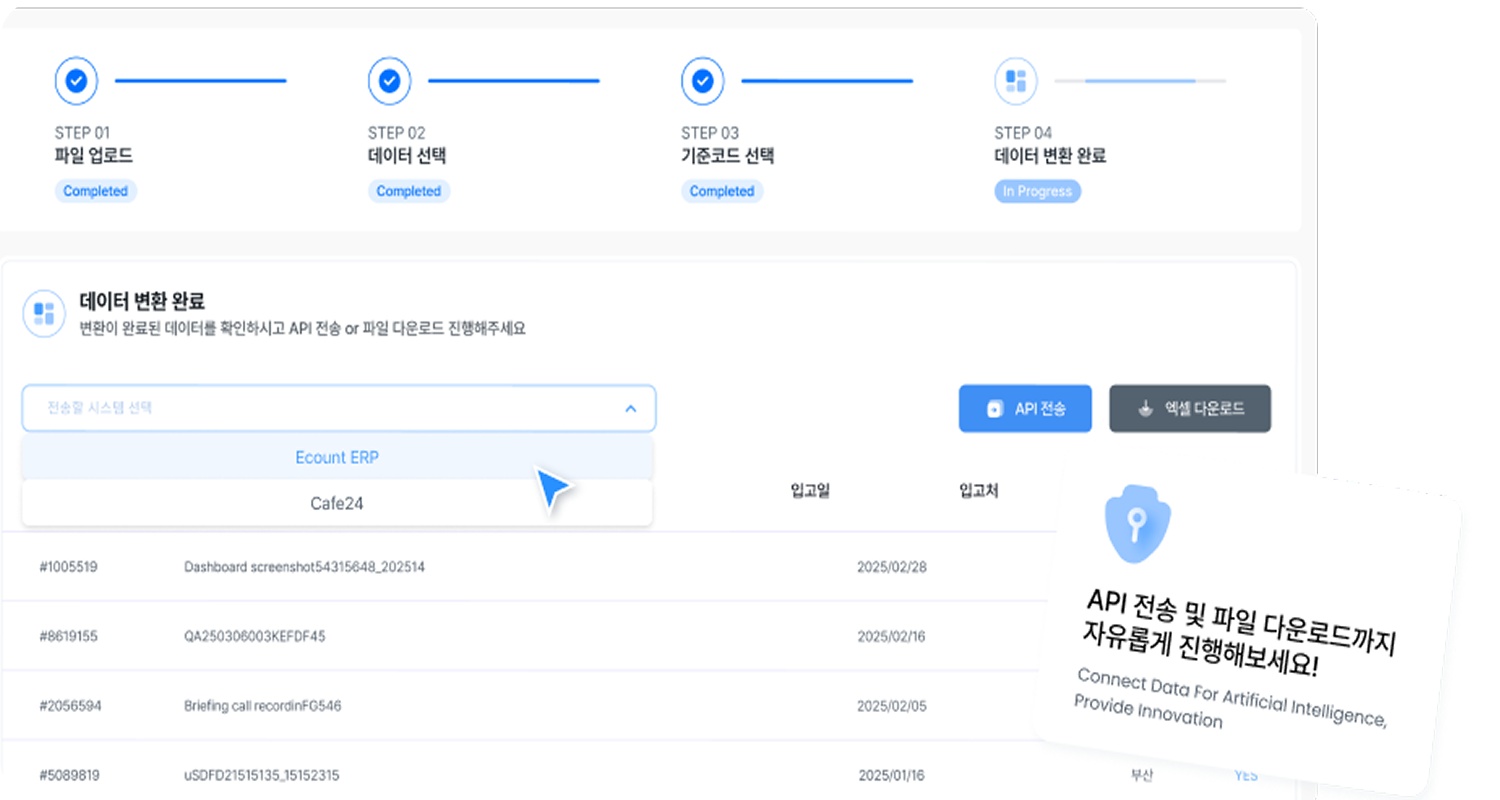Click date 2025/02/16
1500x800 pixels.
(x=892, y=636)
